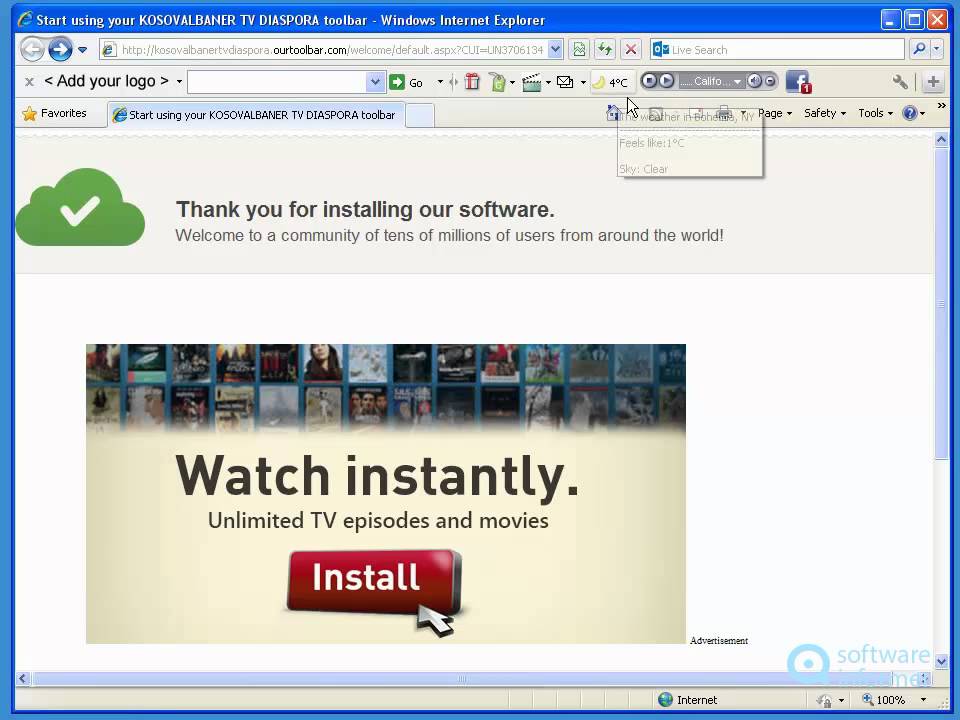Click vertical scrollbar up arrow
The width and height of the screenshot is (960, 720).
(941, 140)
